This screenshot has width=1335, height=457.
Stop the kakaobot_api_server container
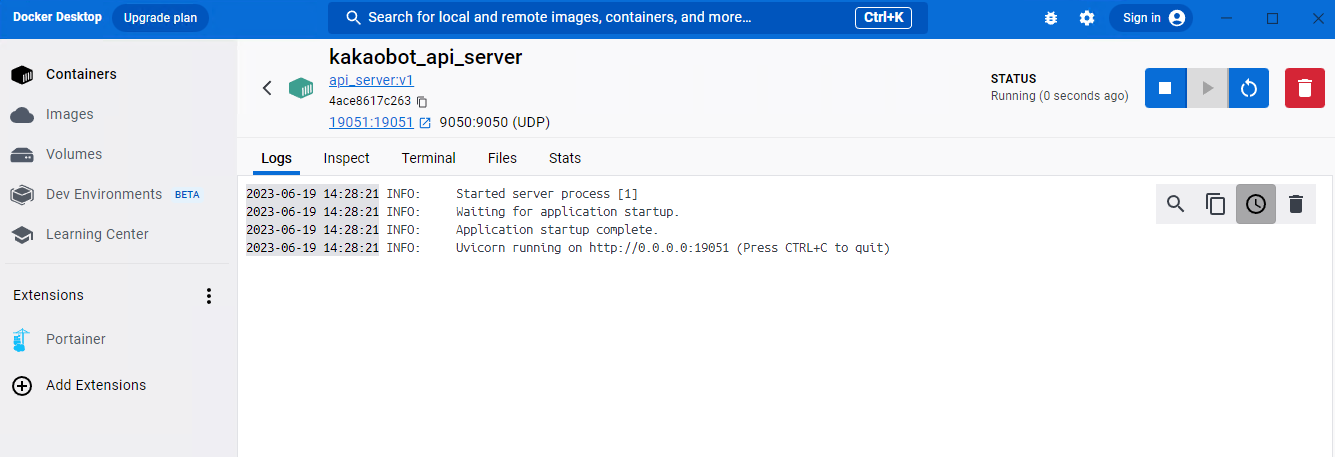(x=1165, y=88)
